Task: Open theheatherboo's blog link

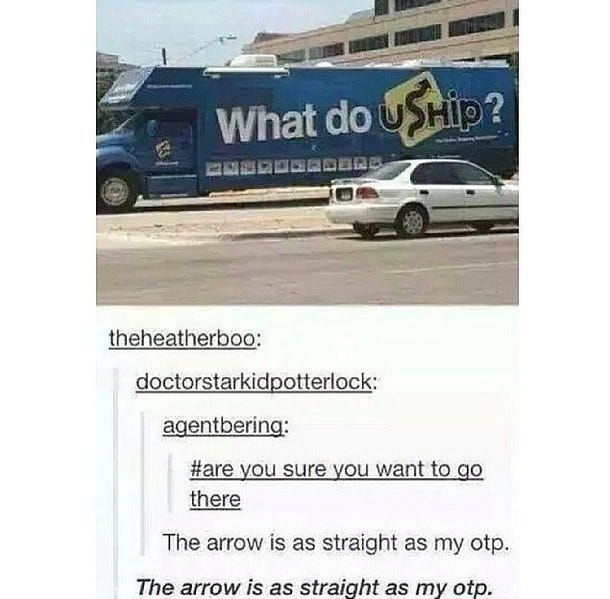Action: pyautogui.click(x=184, y=338)
